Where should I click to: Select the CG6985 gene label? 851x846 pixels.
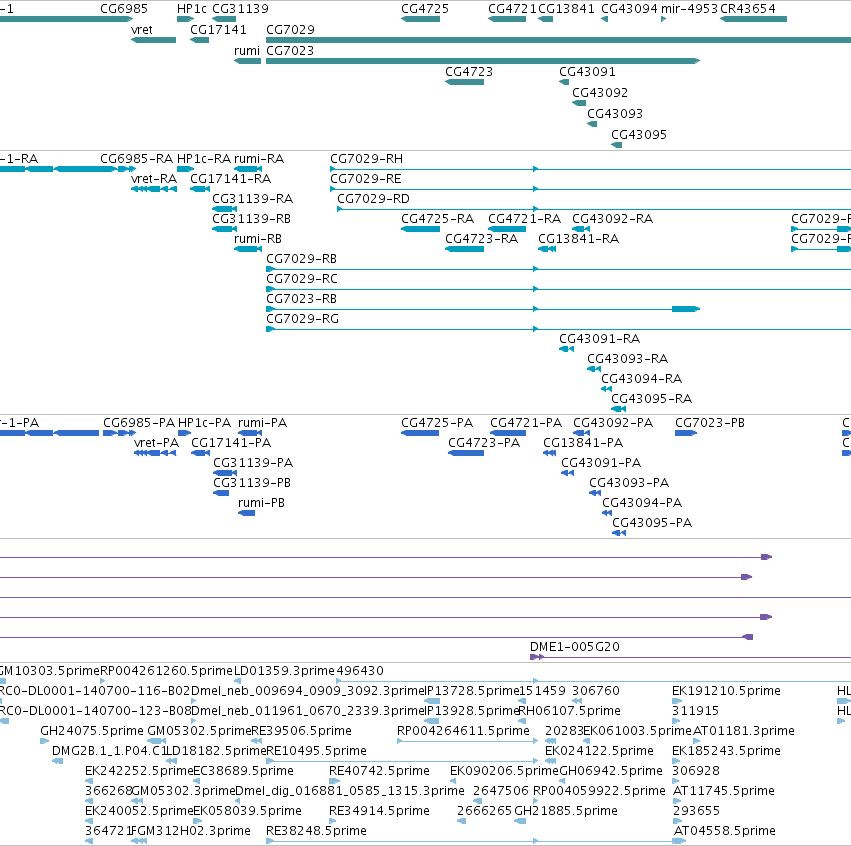coord(124,9)
